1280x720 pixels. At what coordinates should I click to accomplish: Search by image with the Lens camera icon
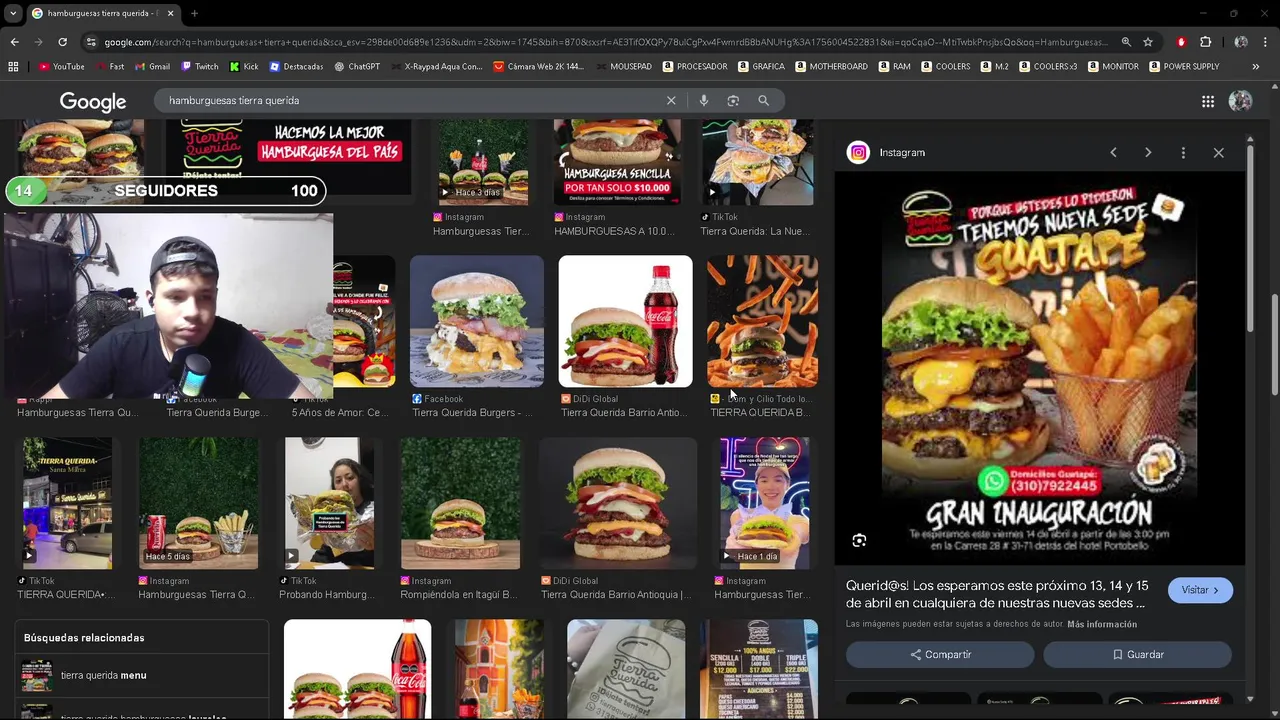[x=733, y=101]
